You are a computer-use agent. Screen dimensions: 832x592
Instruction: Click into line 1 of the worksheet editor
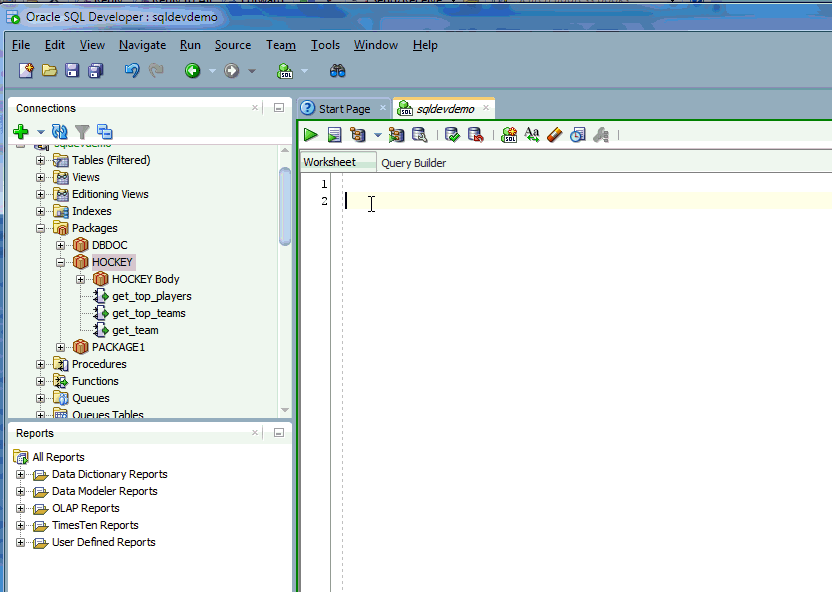[x=588, y=184]
